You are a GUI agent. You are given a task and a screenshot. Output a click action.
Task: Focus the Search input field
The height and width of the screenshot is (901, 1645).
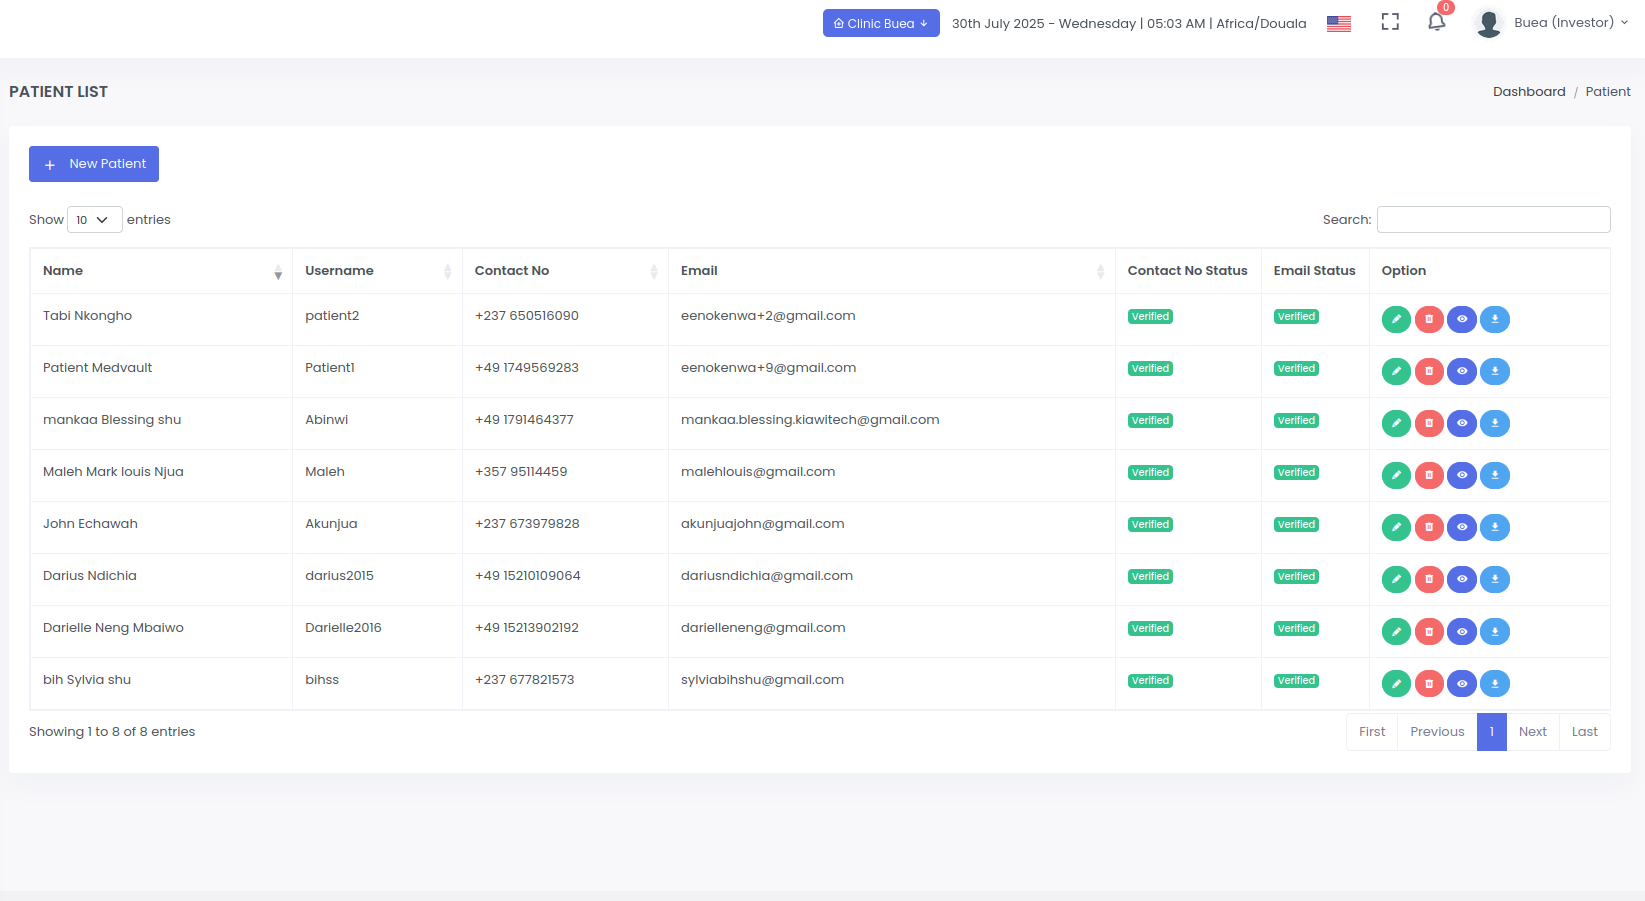point(1493,220)
